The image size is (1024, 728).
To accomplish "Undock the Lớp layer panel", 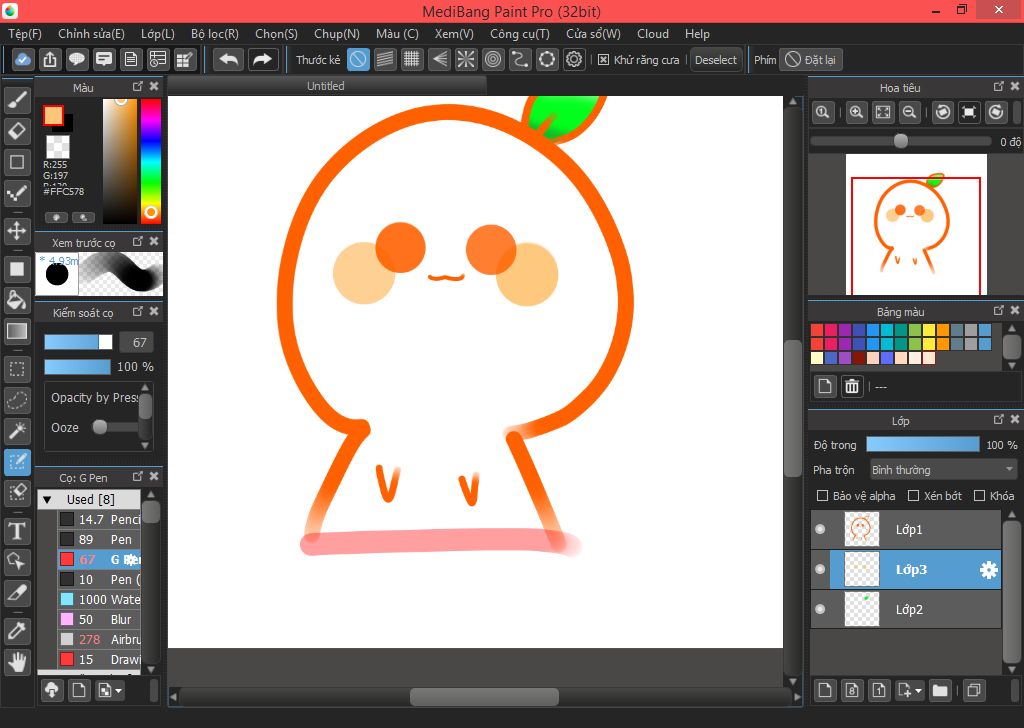I will (999, 419).
